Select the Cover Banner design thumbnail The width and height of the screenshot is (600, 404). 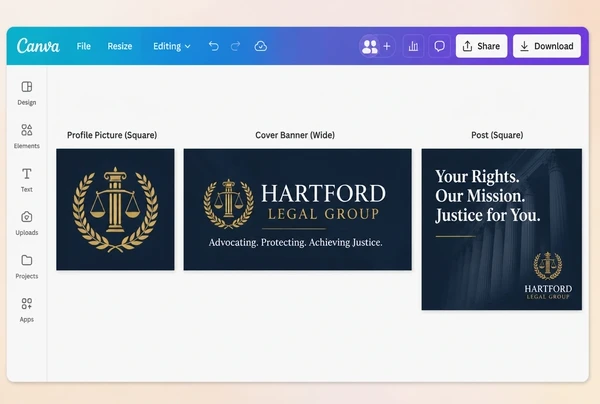point(298,209)
